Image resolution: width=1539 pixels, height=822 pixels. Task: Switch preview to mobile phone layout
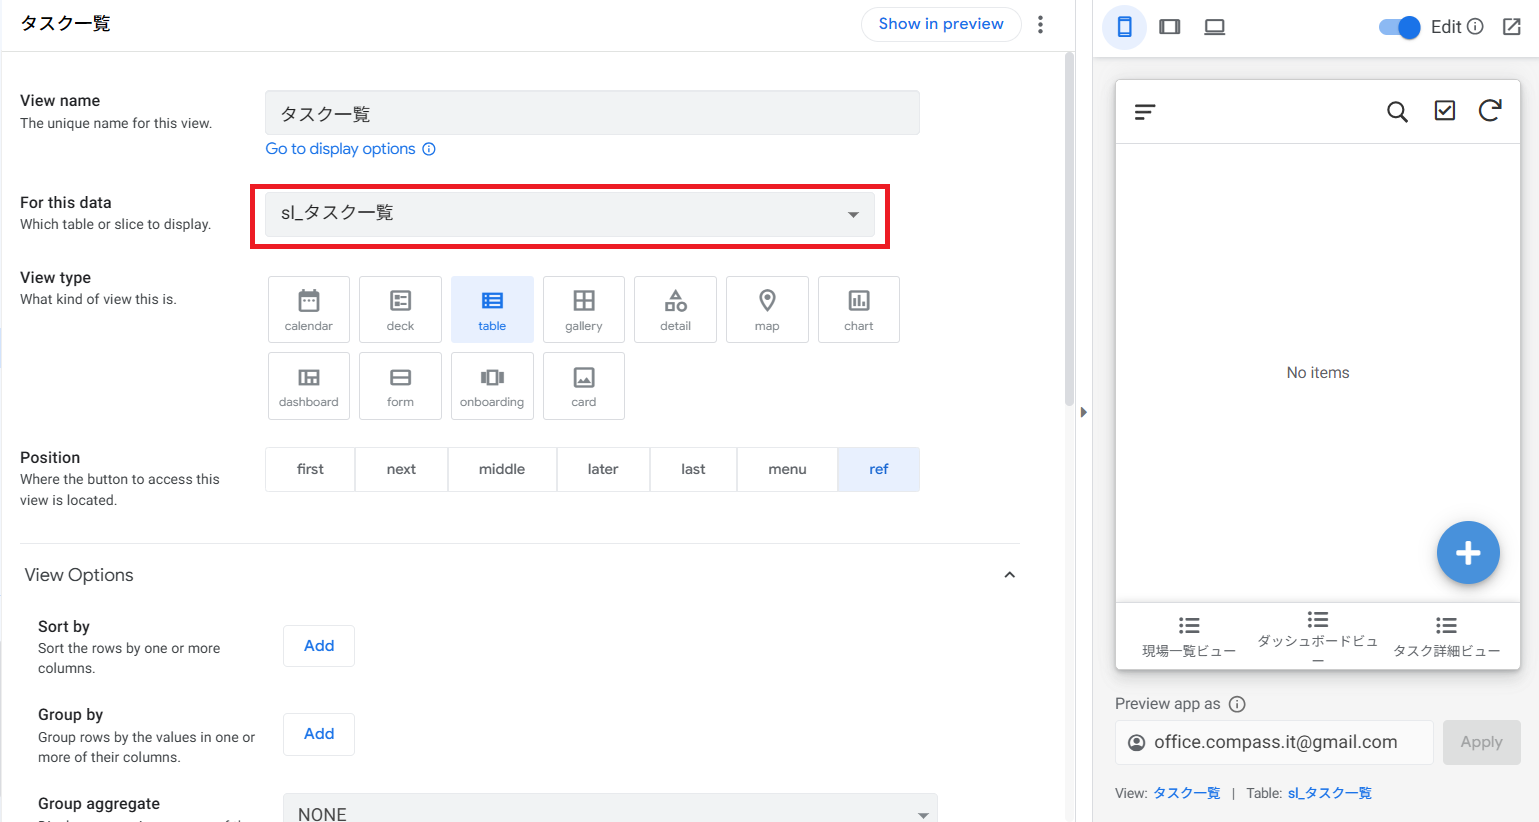pyautogui.click(x=1124, y=27)
